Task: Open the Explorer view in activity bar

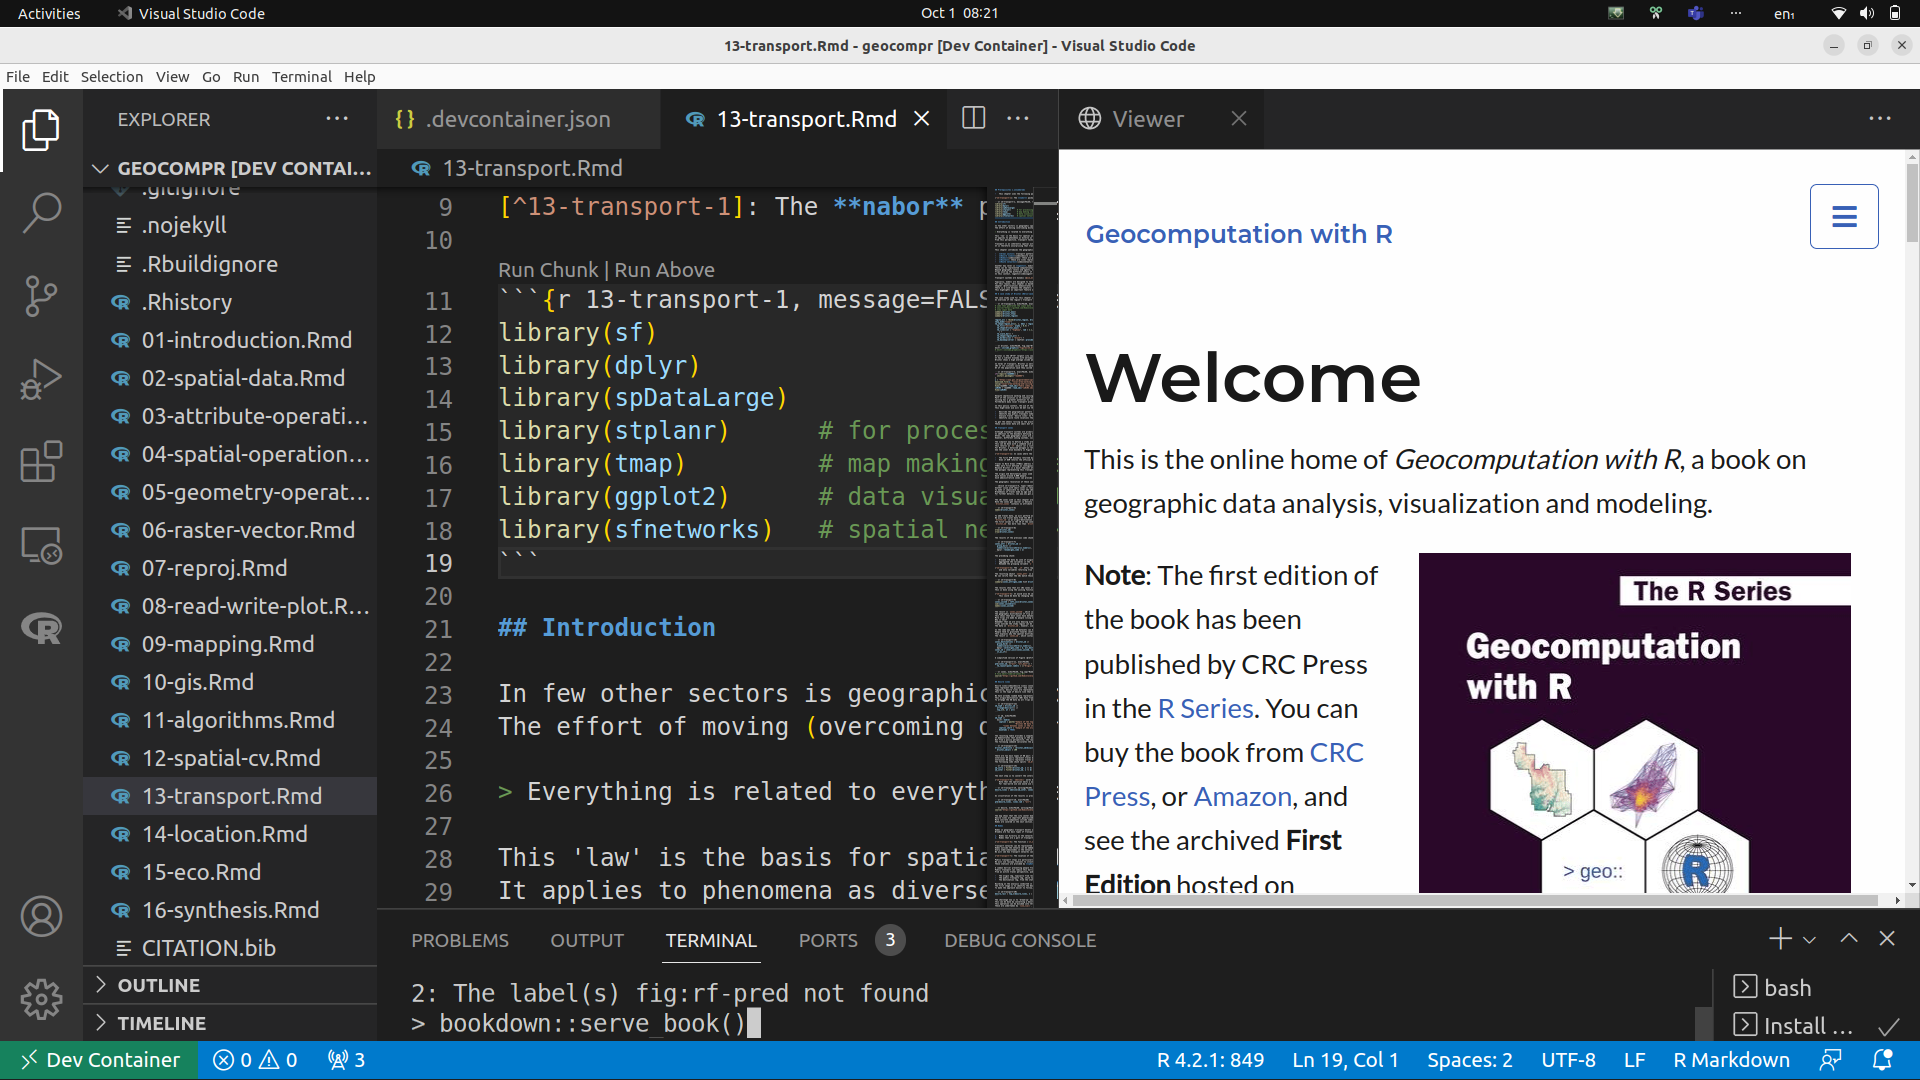Action: (x=41, y=130)
